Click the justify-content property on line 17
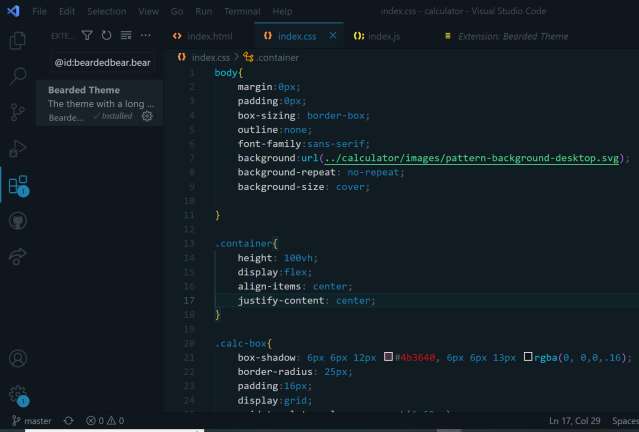This screenshot has width=639, height=432. pos(281,300)
